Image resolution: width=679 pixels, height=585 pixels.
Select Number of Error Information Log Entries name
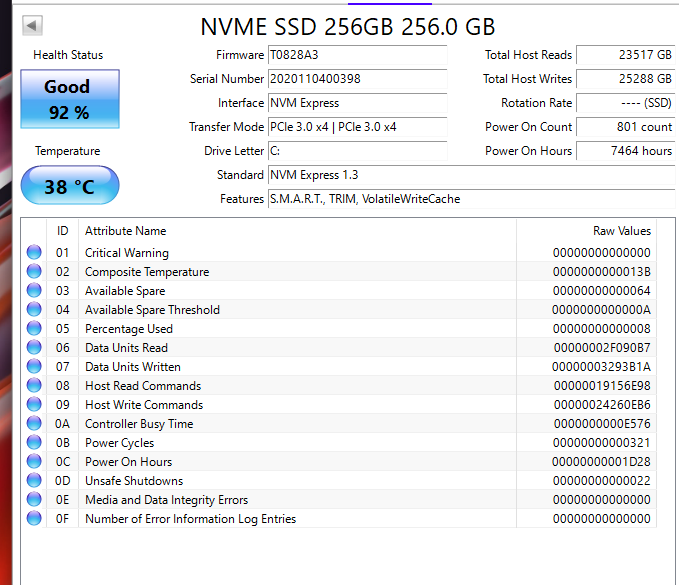(x=191, y=519)
